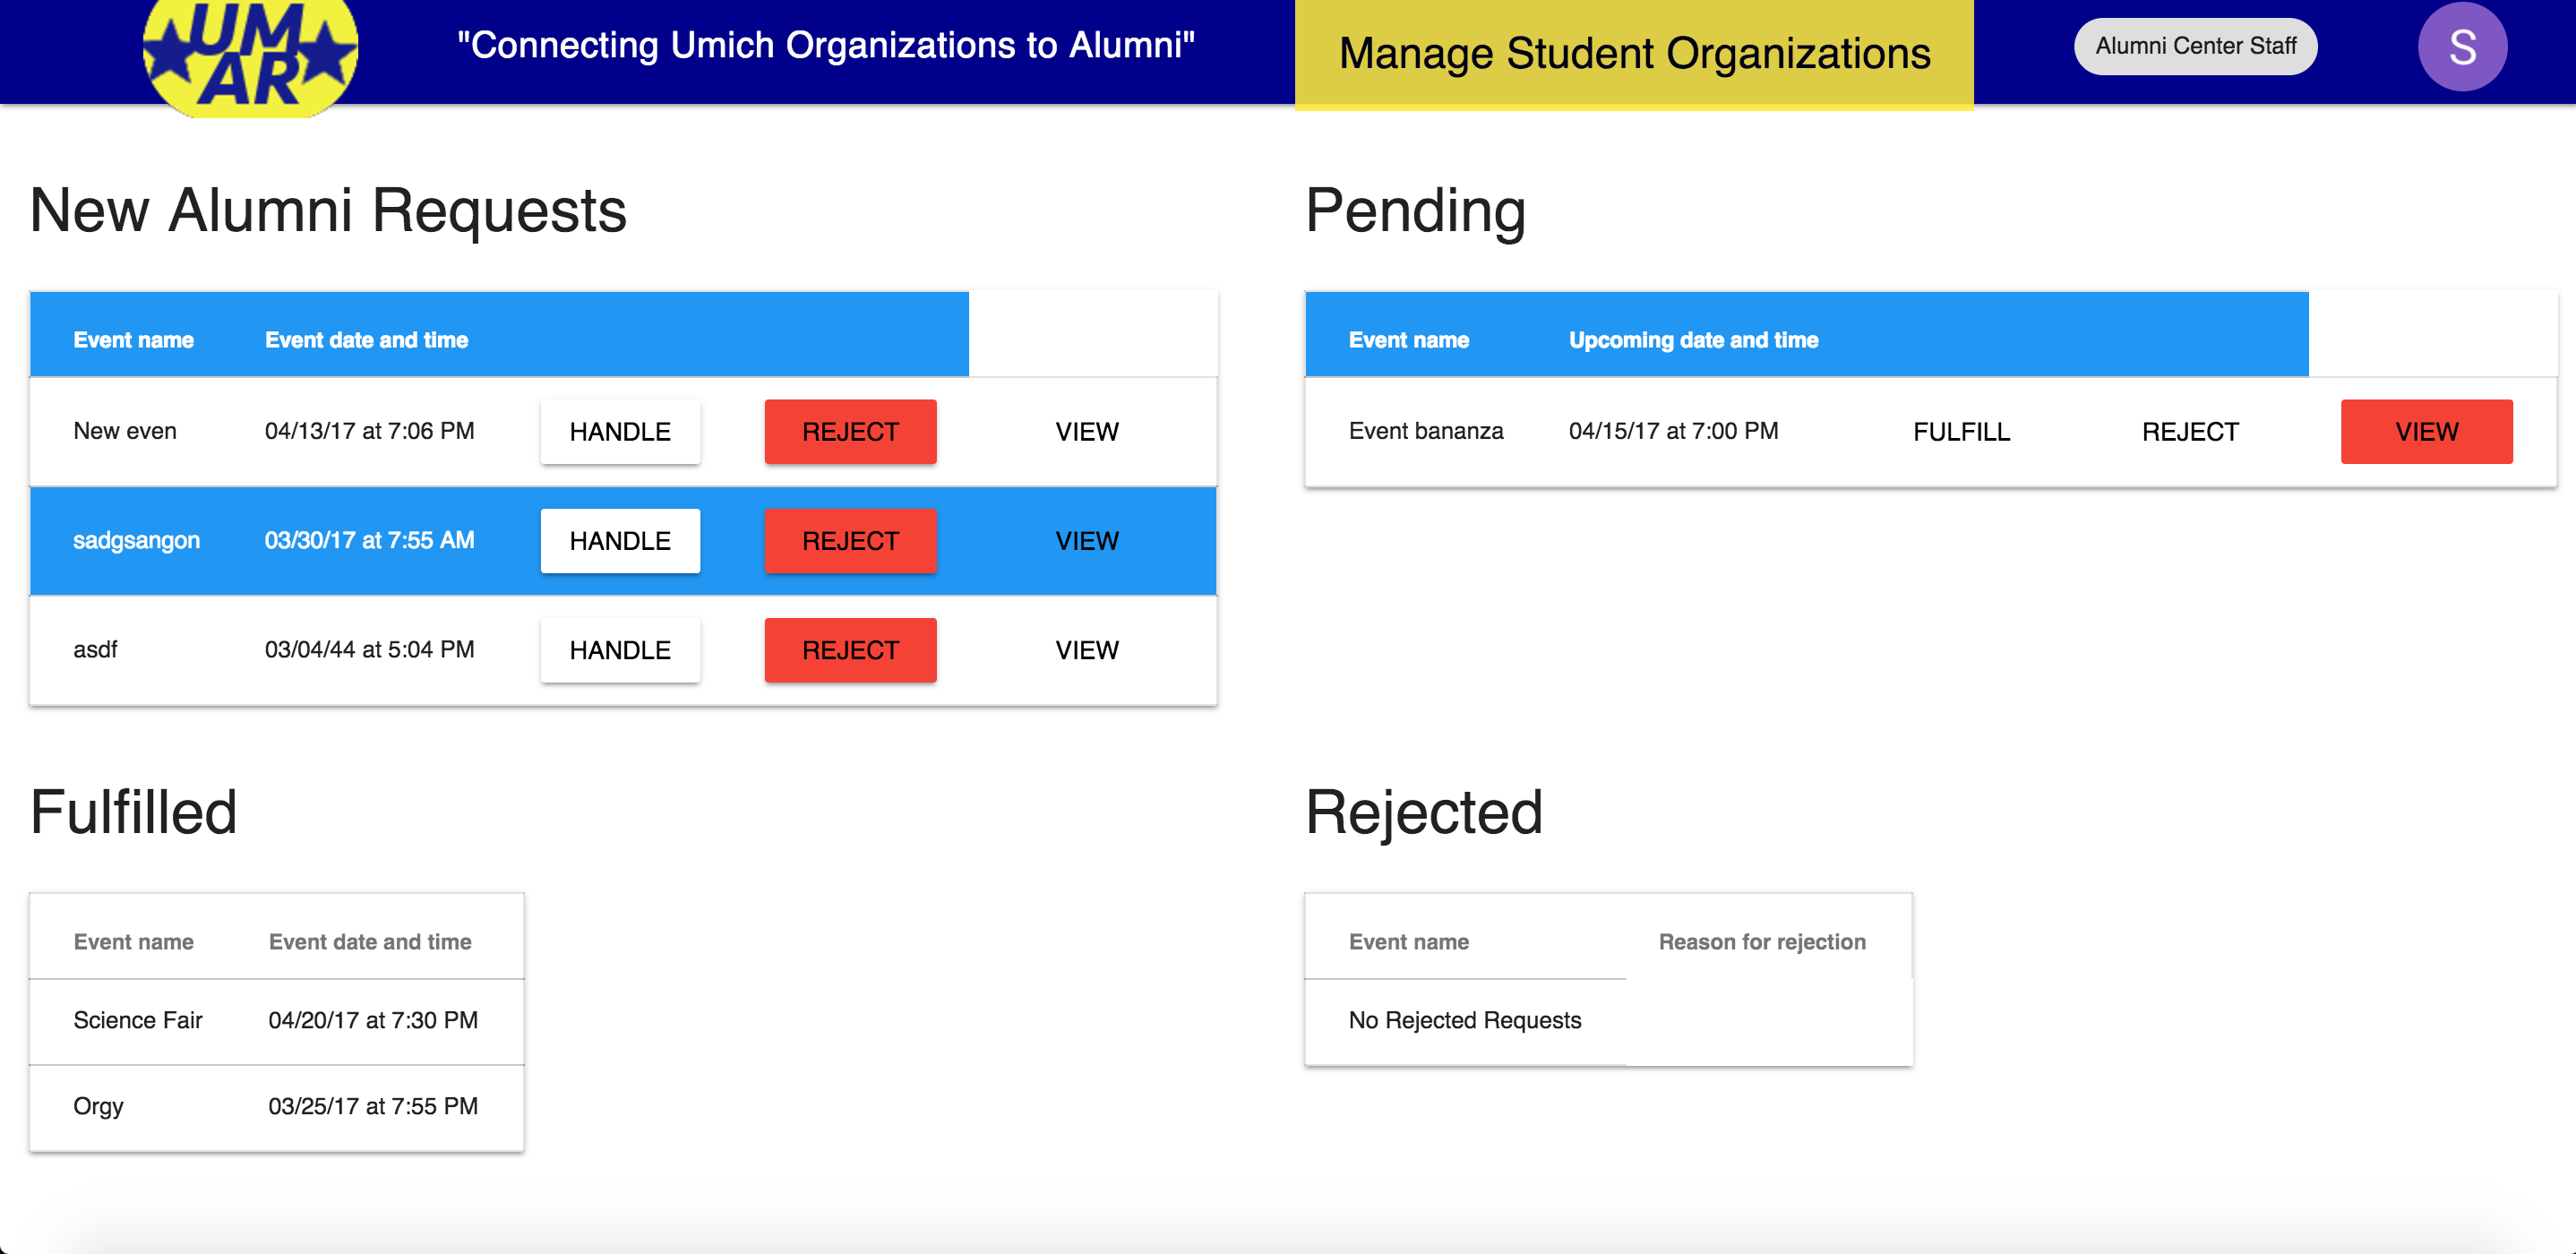2576x1254 pixels.
Task: Handle the sadgsangon request
Action: click(x=619, y=541)
